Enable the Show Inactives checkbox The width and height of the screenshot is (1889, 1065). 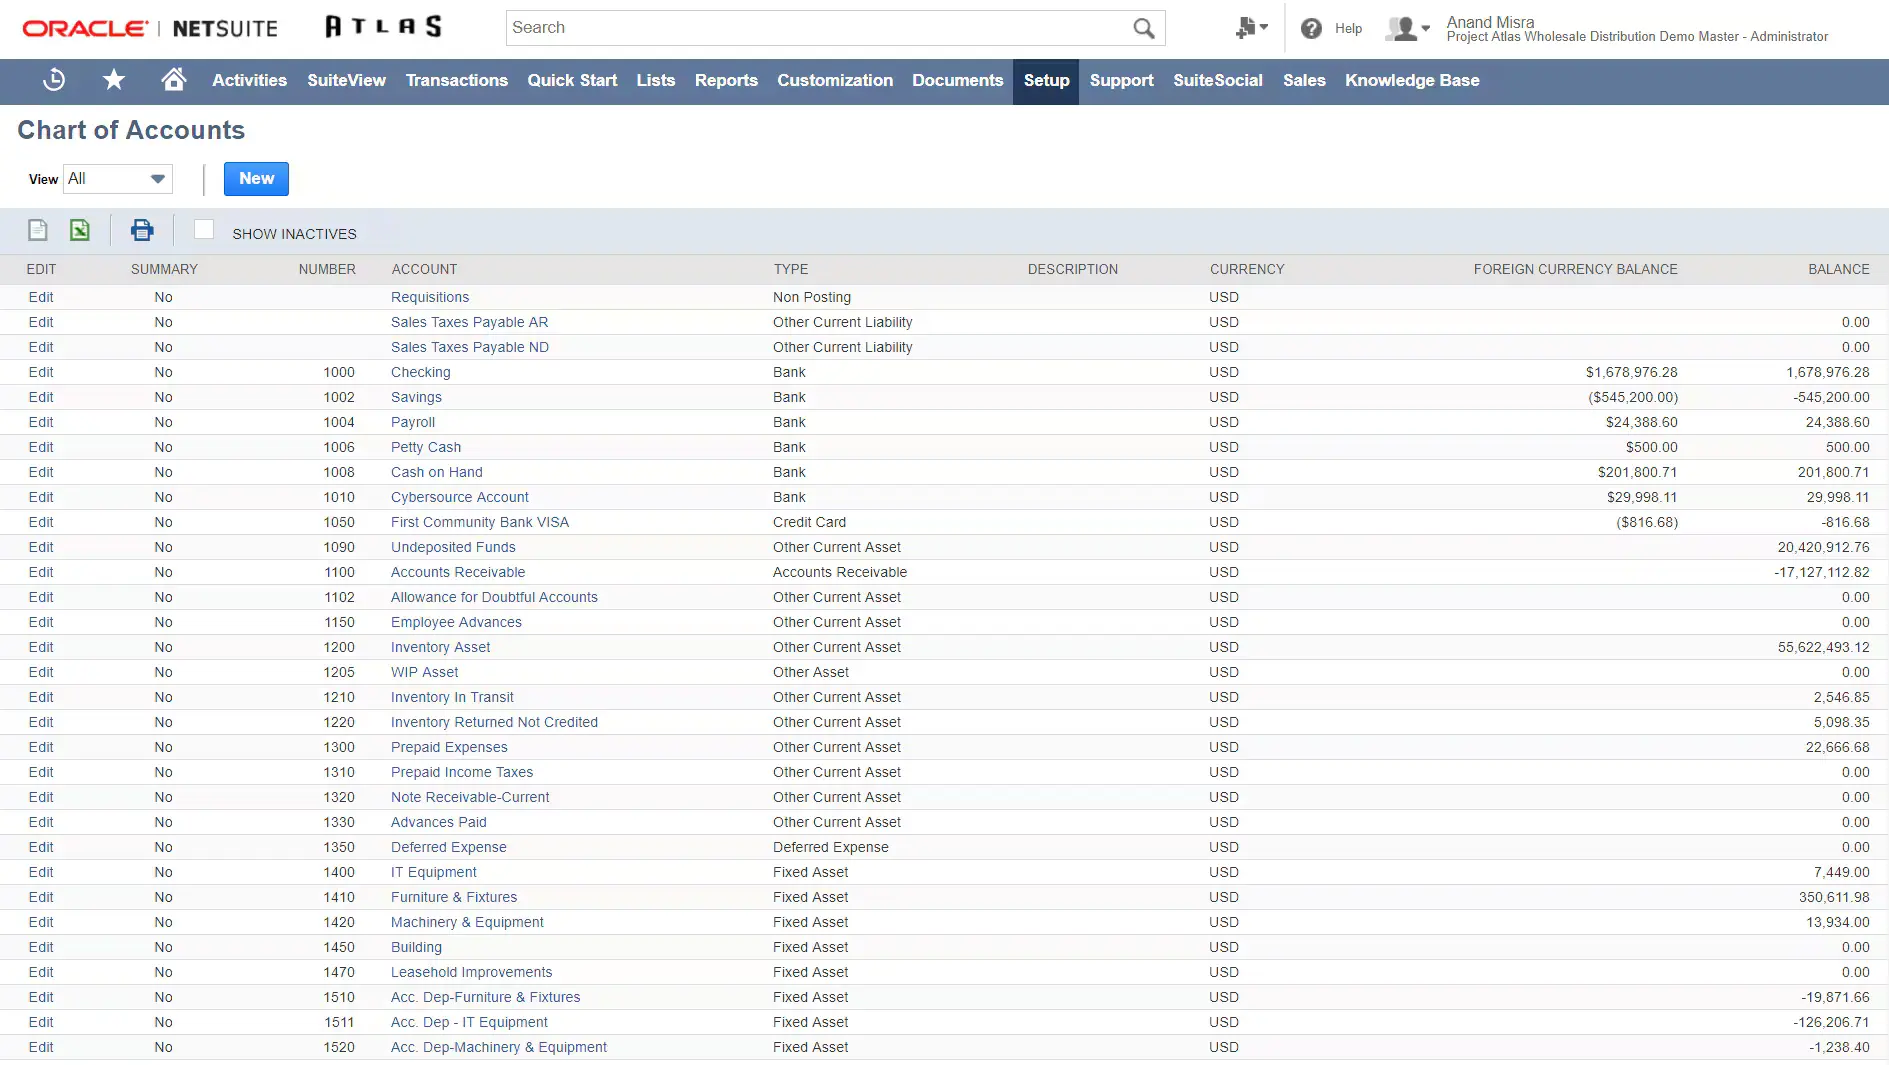pyautogui.click(x=204, y=229)
